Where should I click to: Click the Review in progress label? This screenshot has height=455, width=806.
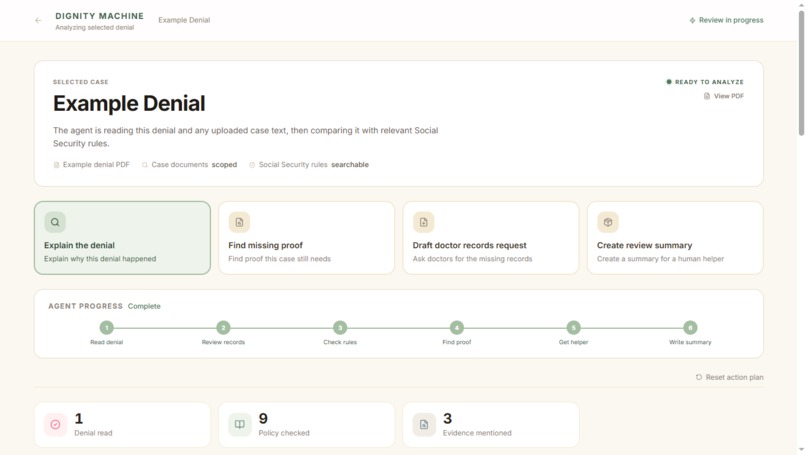pyautogui.click(x=731, y=20)
